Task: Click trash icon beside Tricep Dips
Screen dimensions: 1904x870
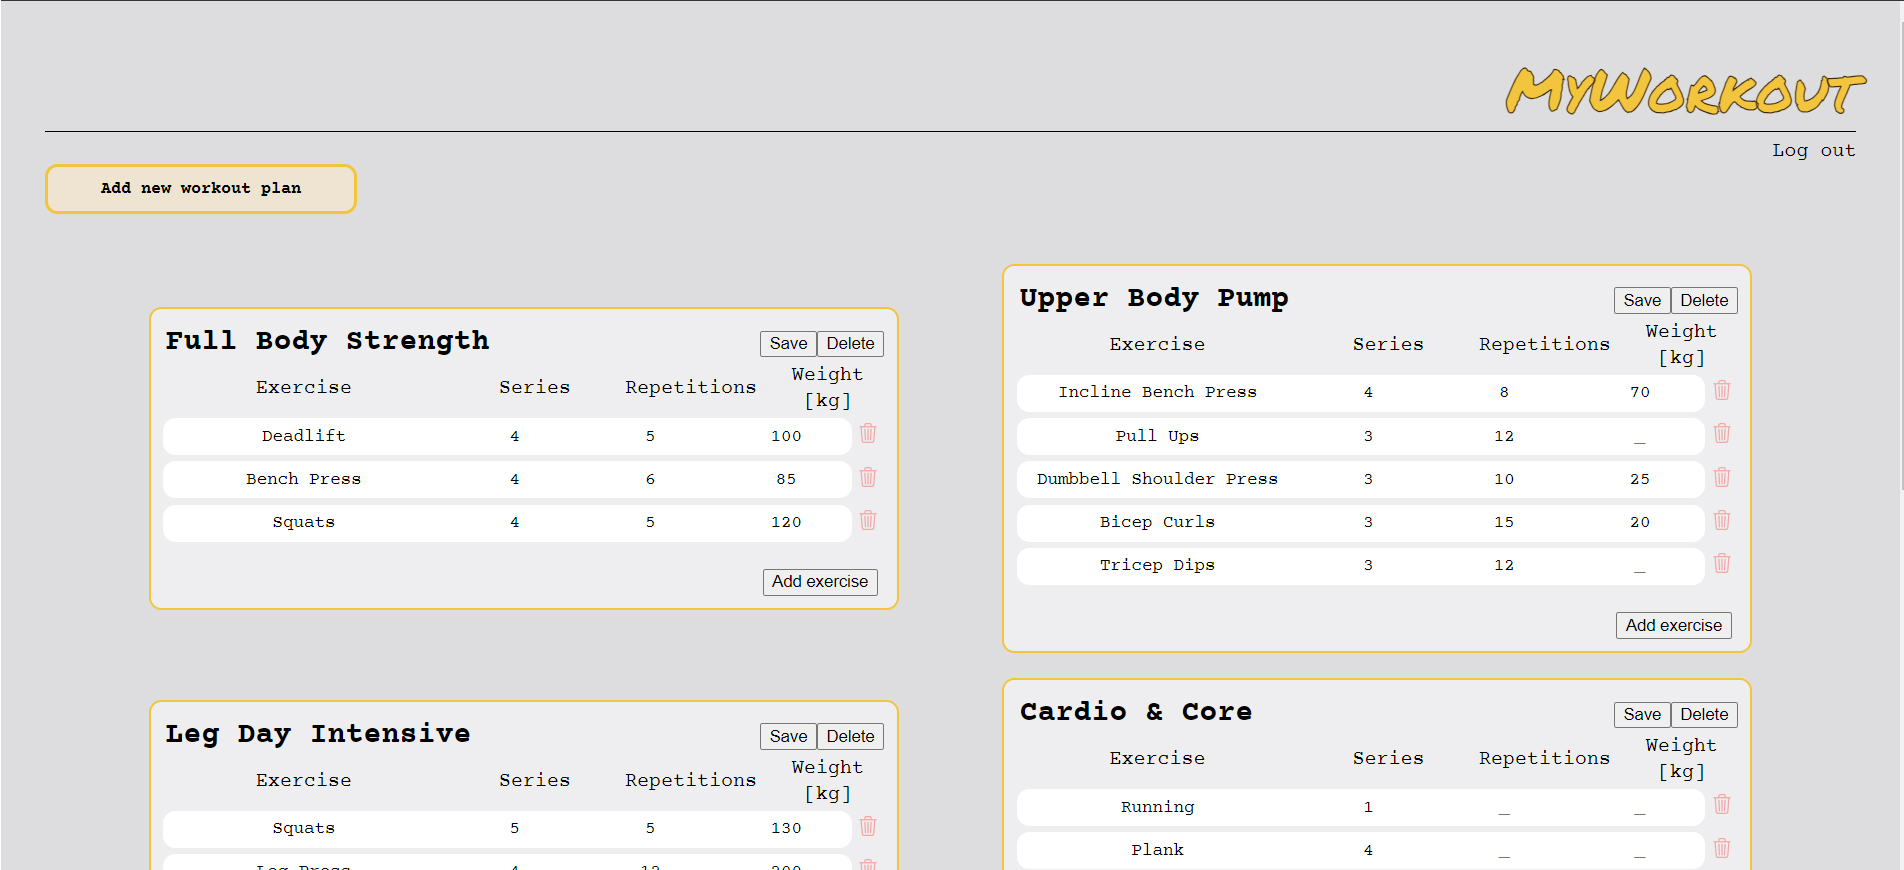Action: [x=1722, y=564]
